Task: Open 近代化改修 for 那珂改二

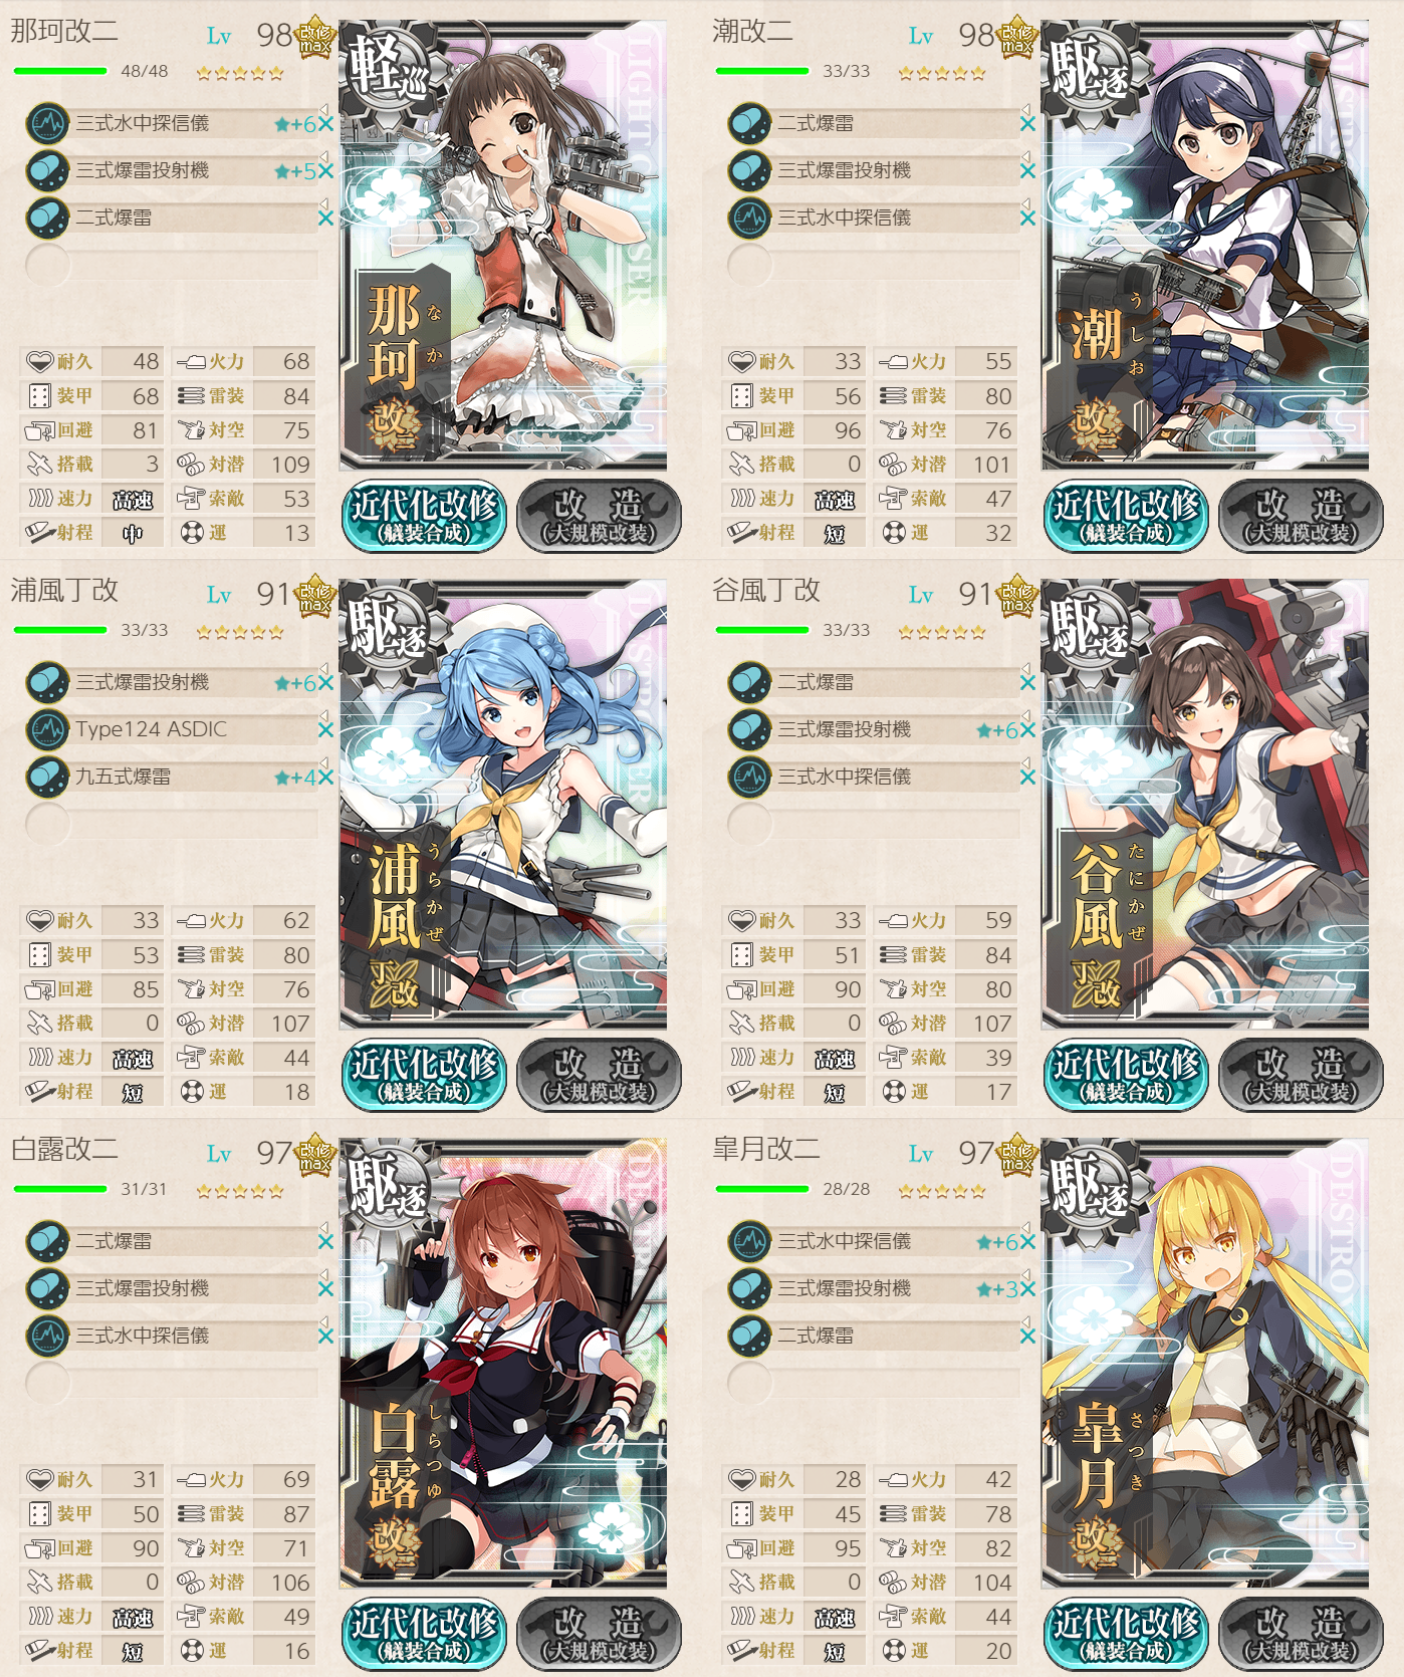Action: click(424, 516)
